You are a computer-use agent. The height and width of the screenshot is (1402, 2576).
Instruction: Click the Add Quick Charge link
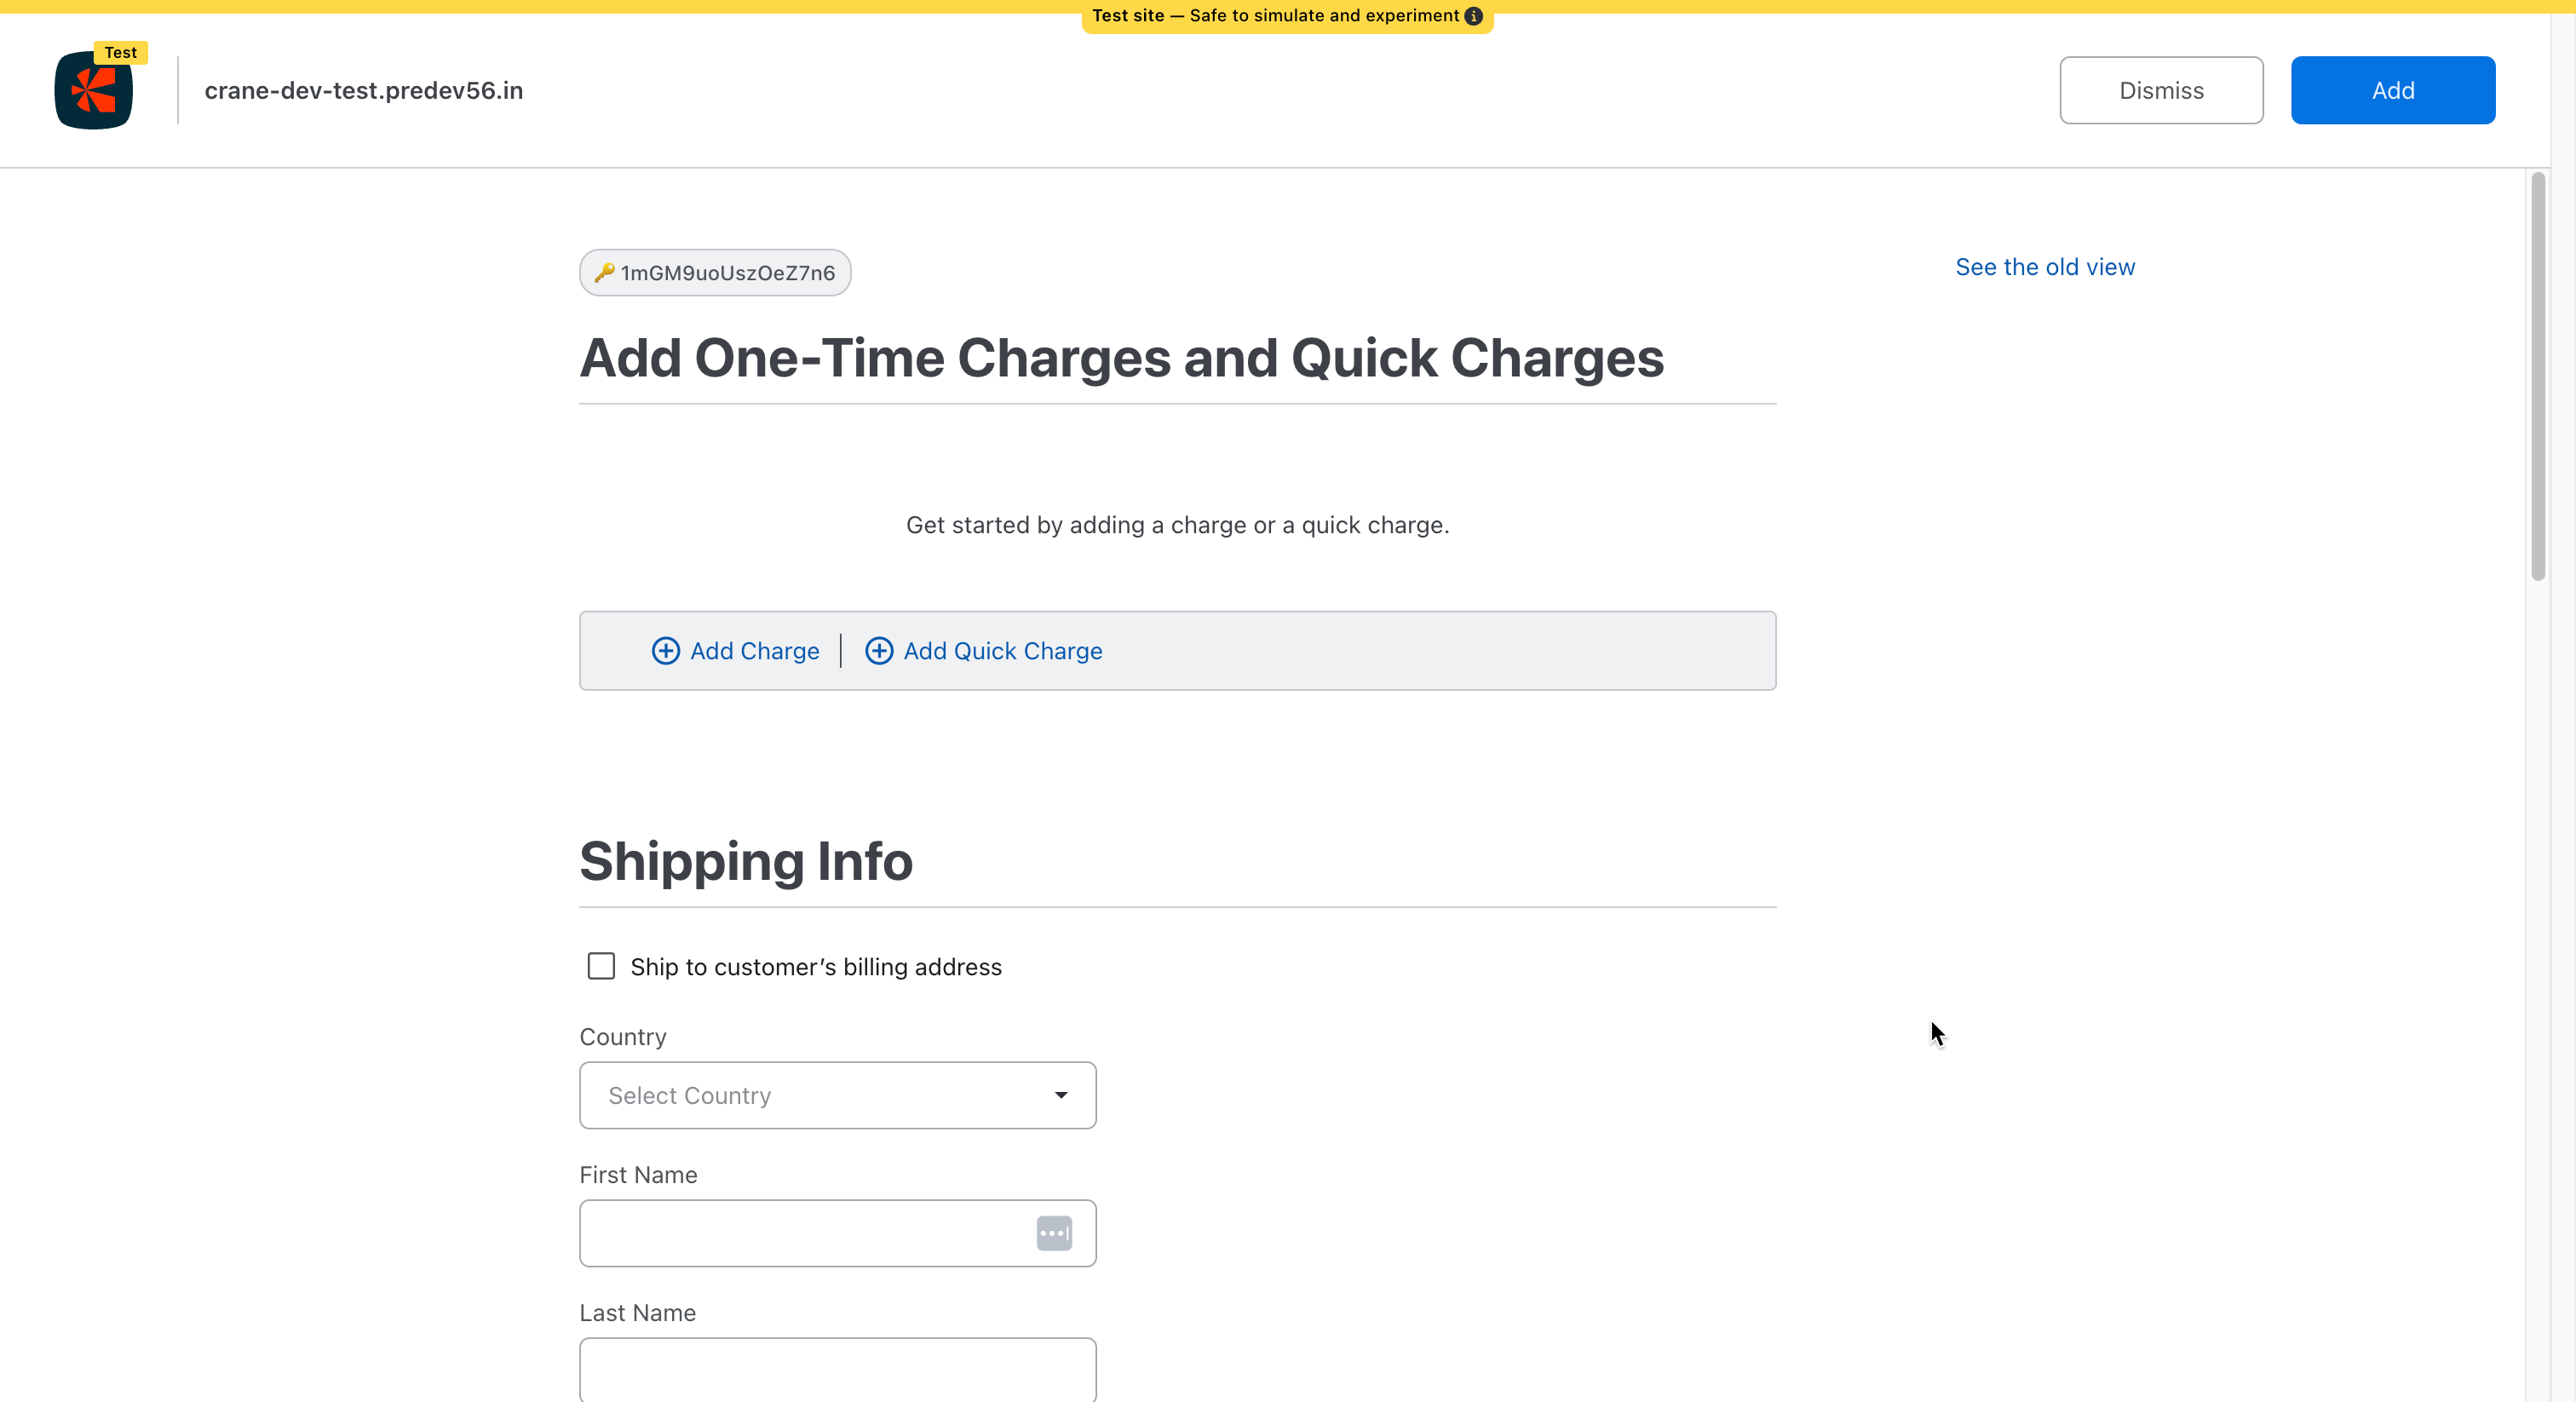click(x=1002, y=651)
